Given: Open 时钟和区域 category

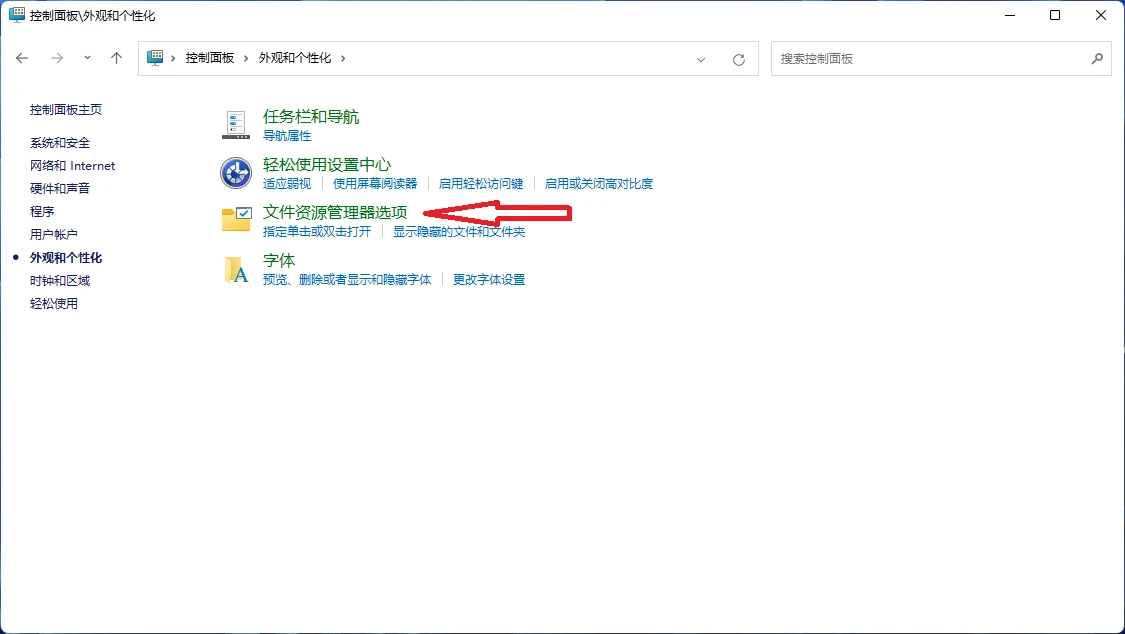Looking at the screenshot, I should 60,280.
